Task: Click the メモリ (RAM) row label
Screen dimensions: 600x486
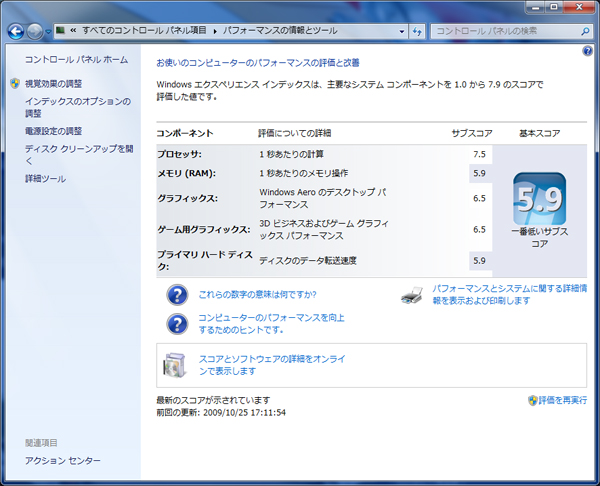Action: pyautogui.click(x=187, y=173)
